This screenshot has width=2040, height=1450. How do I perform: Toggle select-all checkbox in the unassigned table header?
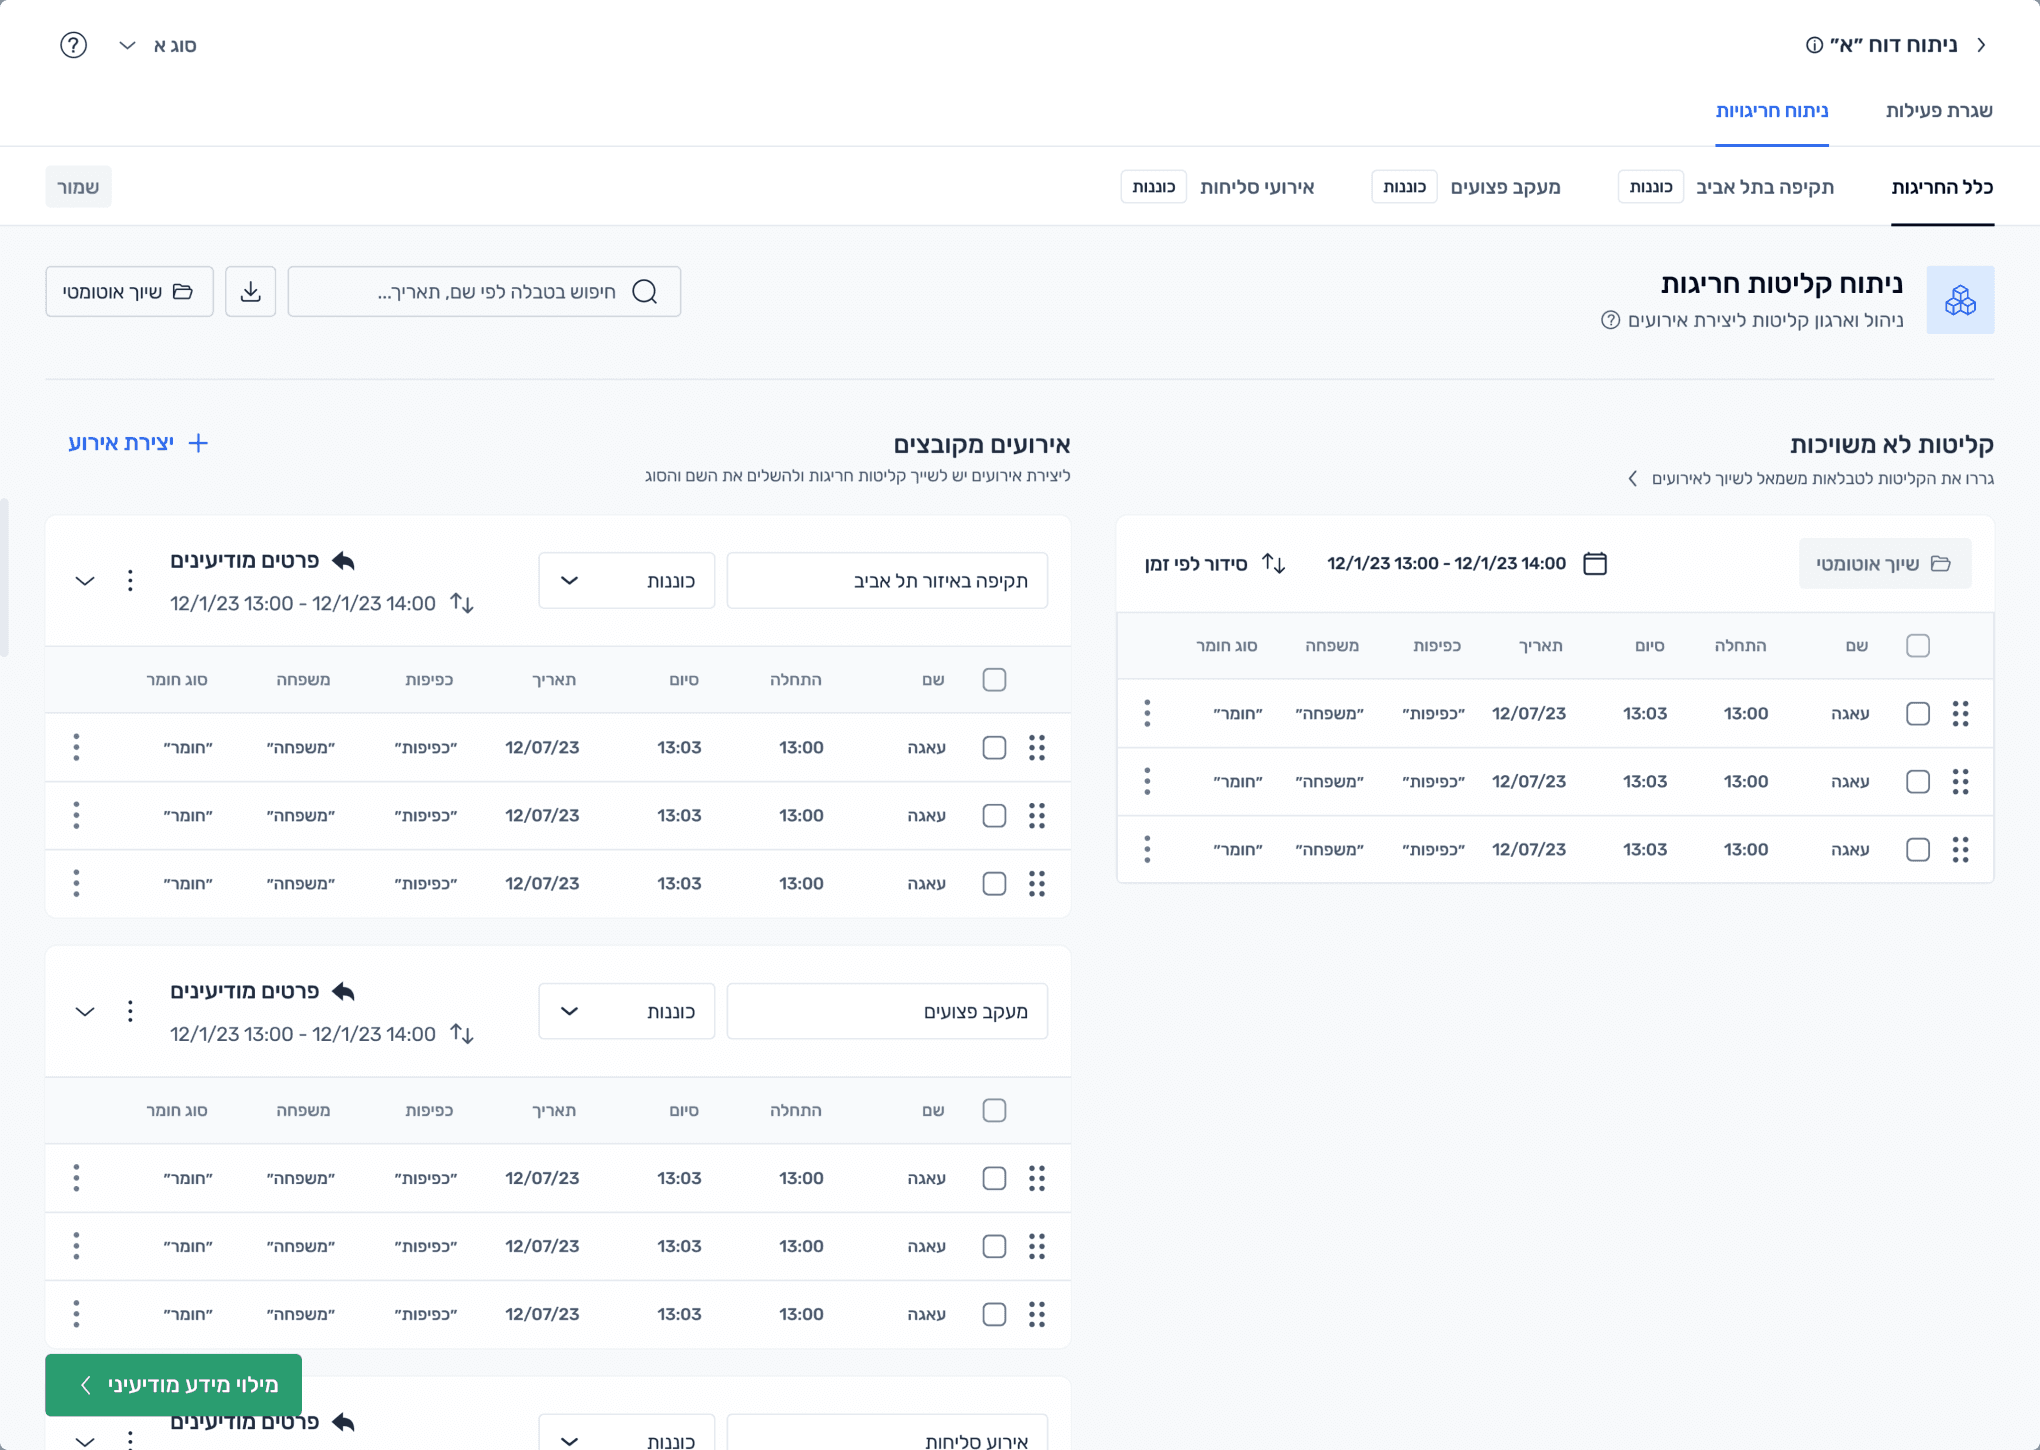click(x=1917, y=645)
